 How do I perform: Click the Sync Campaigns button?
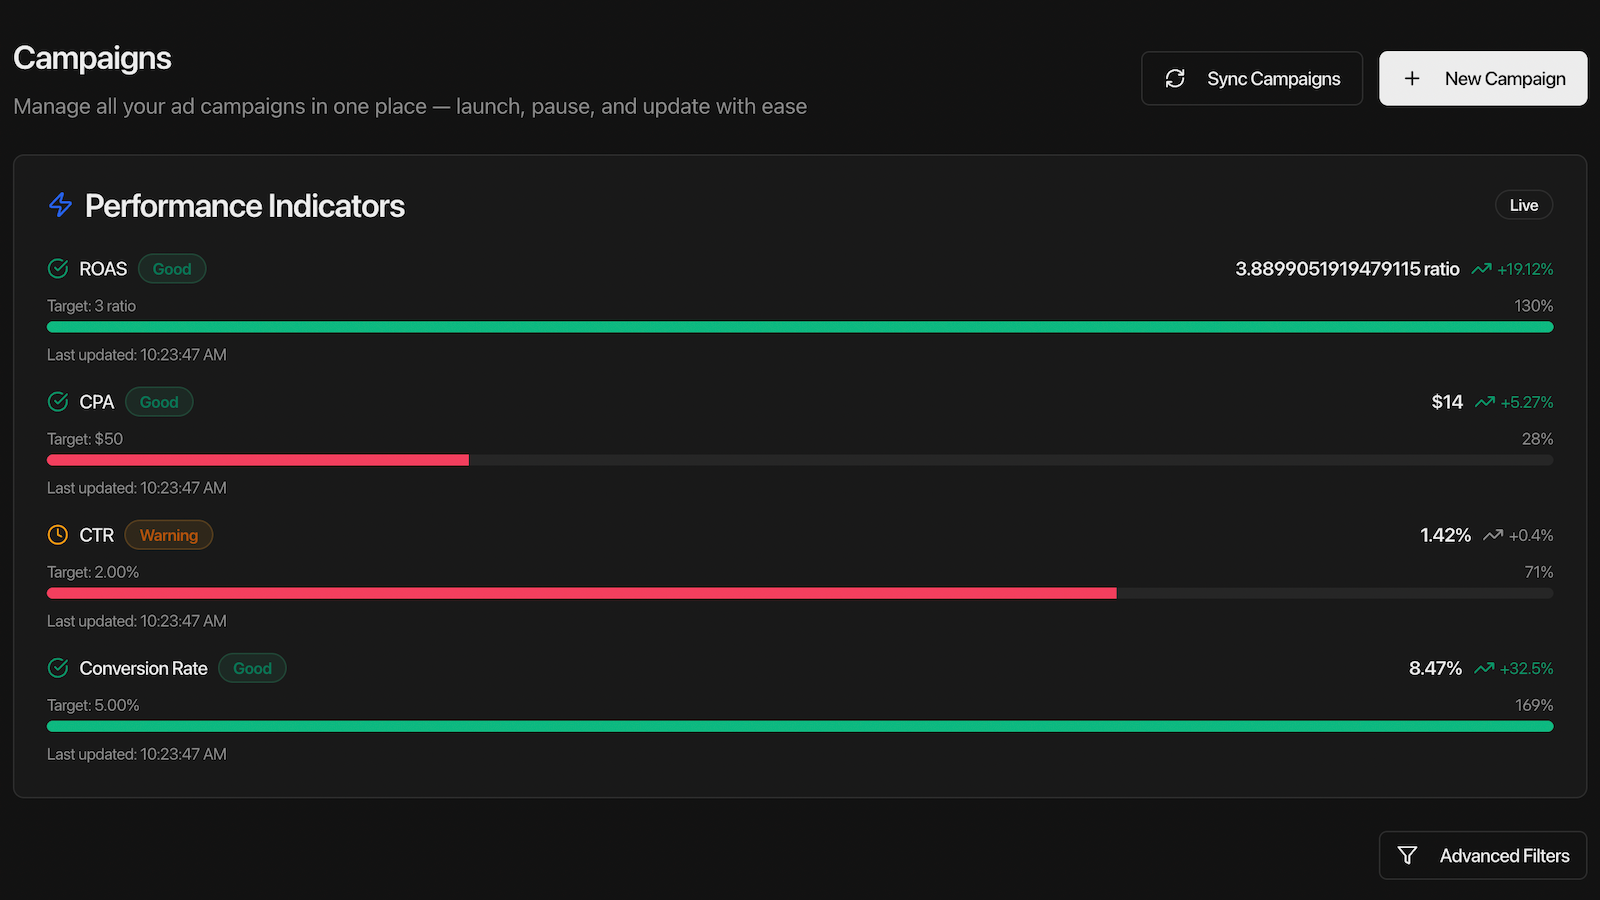tap(1252, 78)
